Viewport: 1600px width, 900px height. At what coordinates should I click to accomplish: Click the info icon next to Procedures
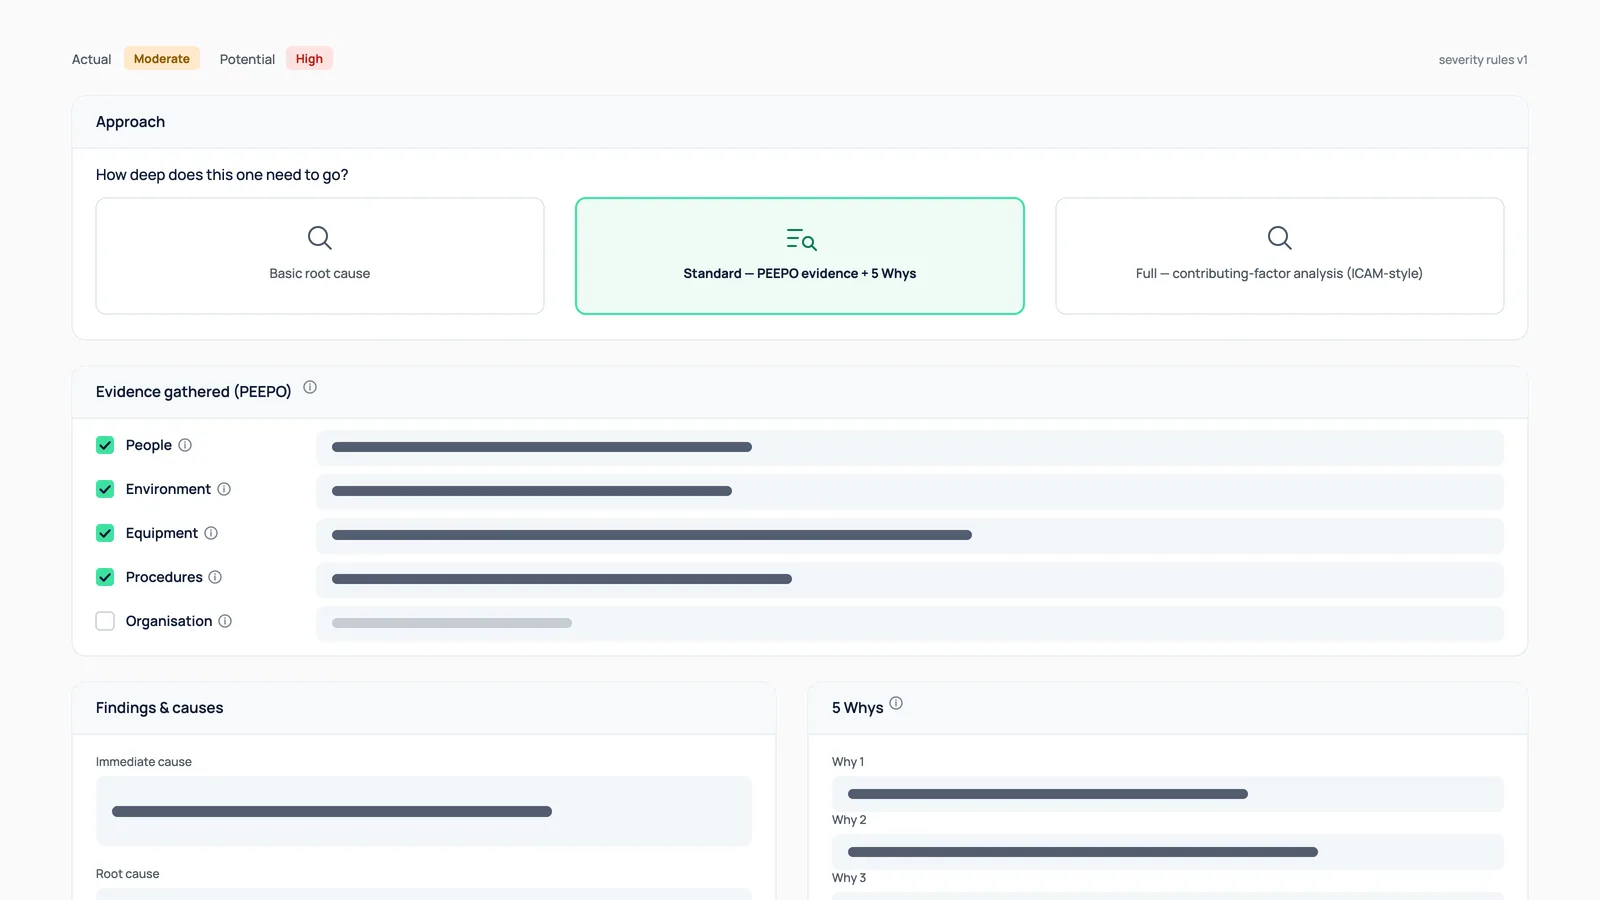[215, 577]
